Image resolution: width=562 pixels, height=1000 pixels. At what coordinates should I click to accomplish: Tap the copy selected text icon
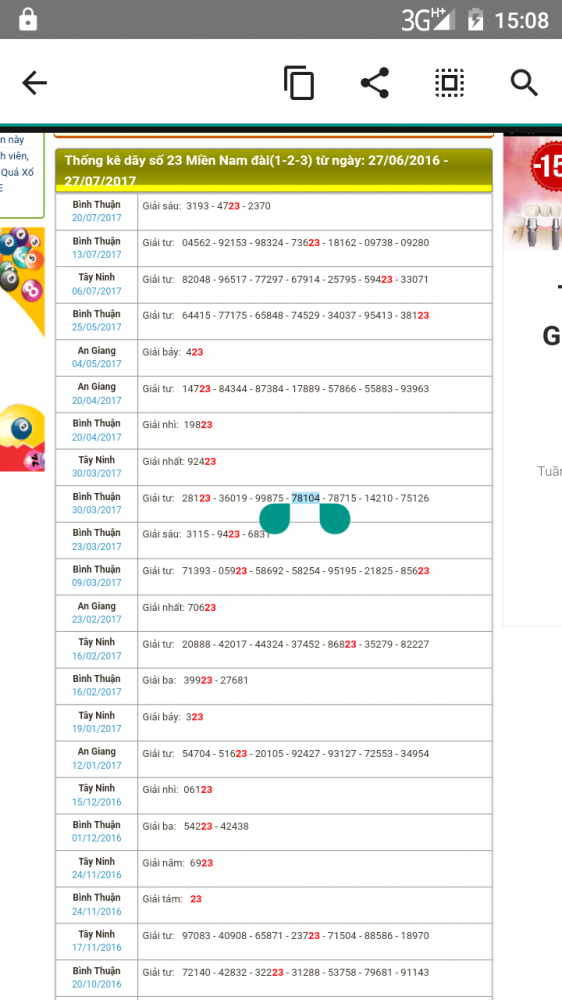299,83
